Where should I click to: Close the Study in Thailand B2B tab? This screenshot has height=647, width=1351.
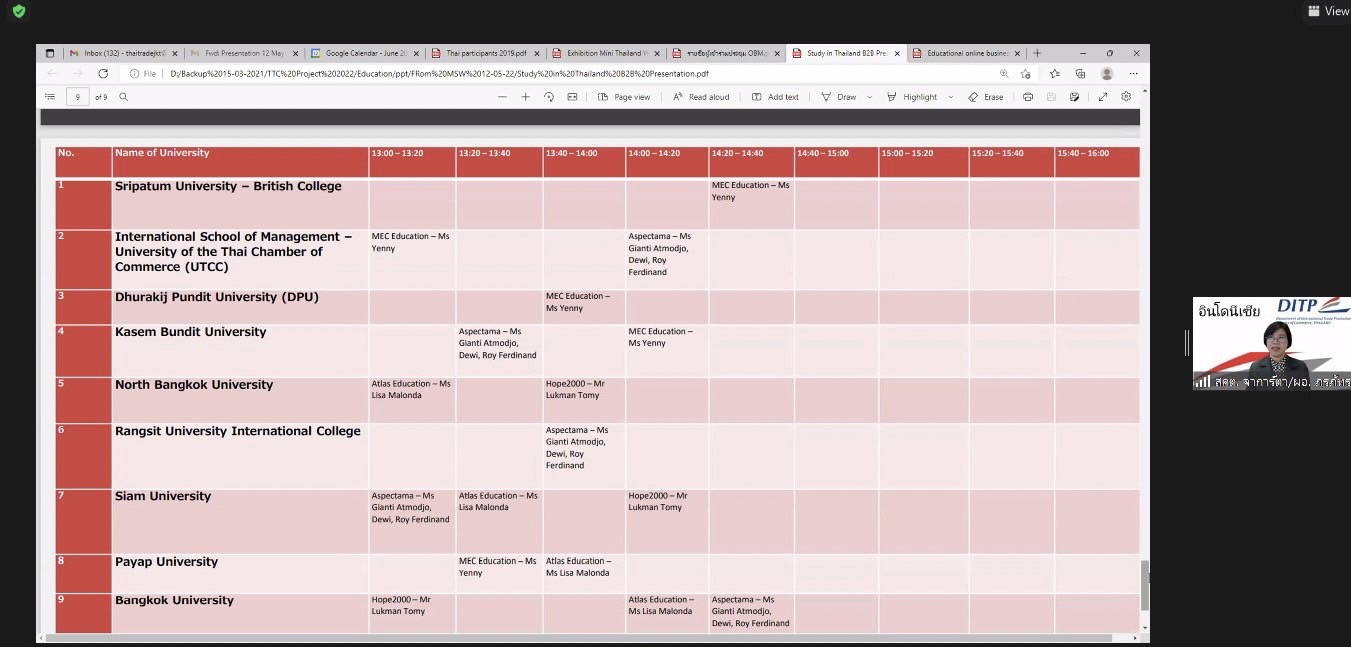pyautogui.click(x=897, y=54)
